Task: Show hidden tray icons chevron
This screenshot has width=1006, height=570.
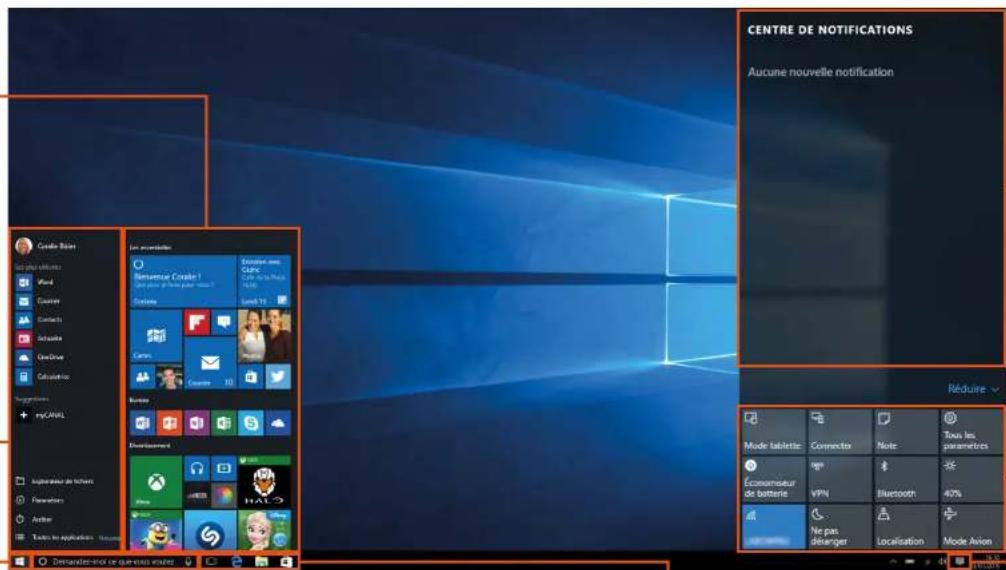Action: click(x=892, y=562)
